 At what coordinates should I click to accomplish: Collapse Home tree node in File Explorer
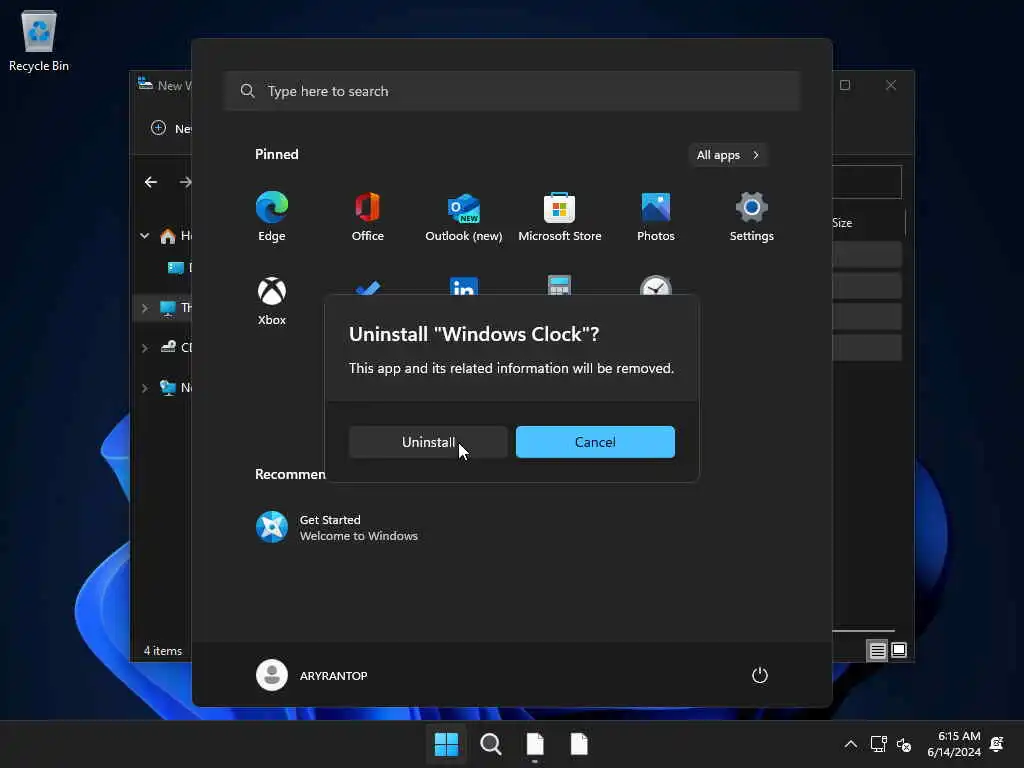point(144,236)
